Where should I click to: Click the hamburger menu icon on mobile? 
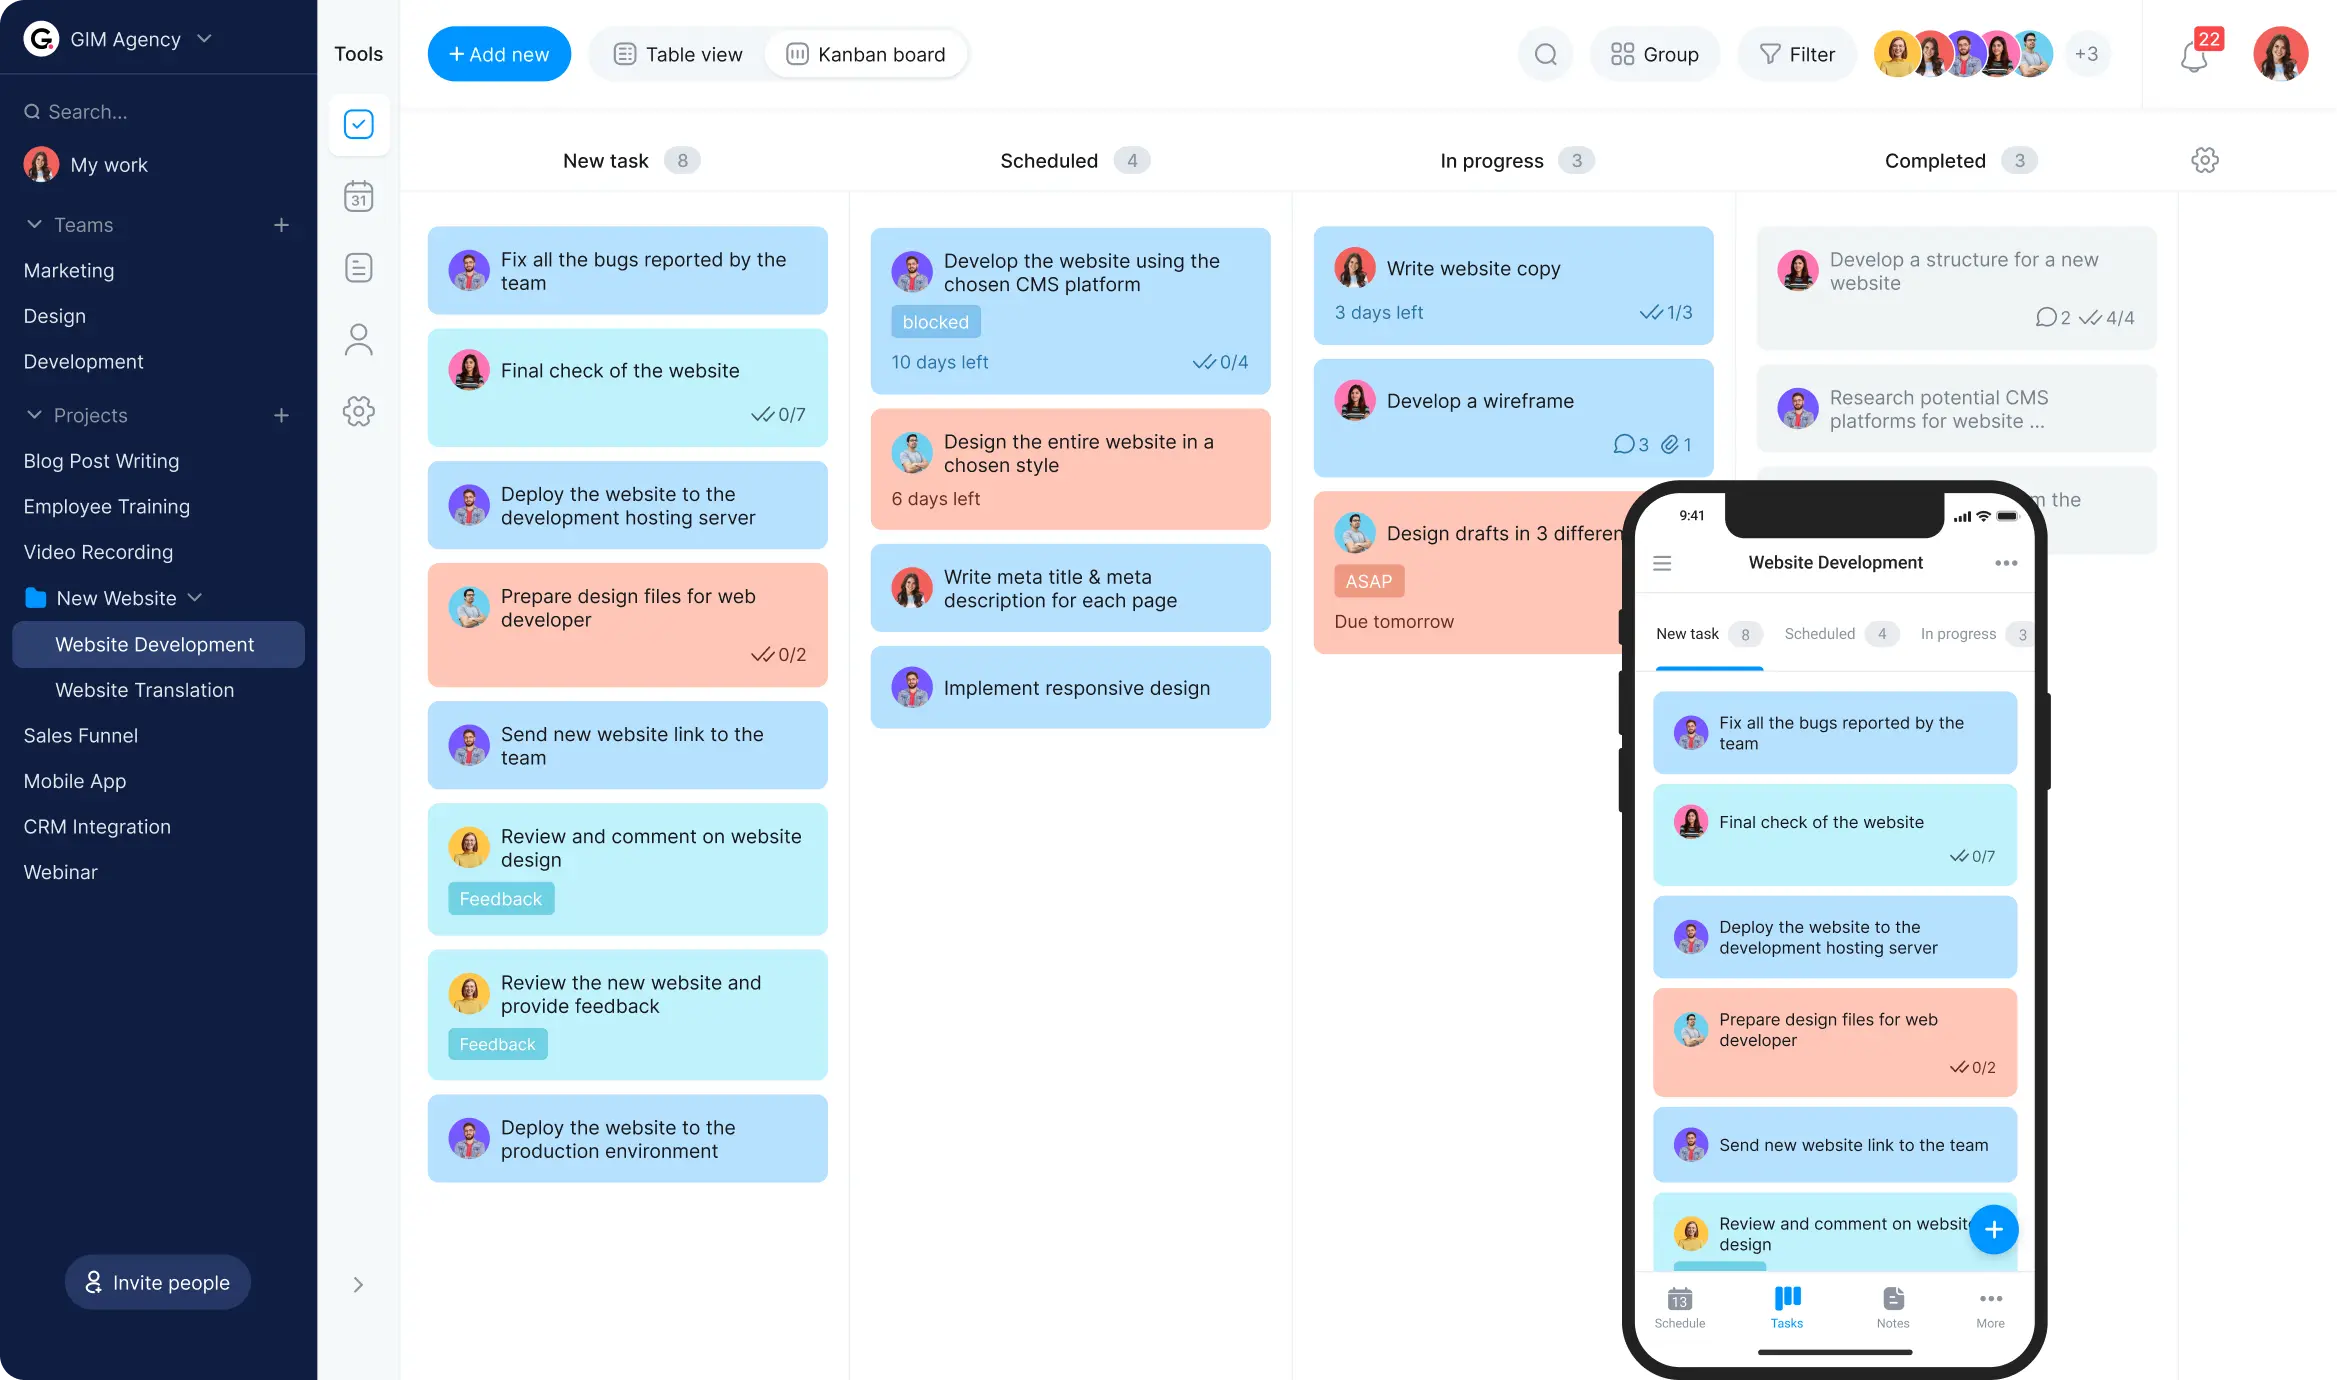point(1662,562)
